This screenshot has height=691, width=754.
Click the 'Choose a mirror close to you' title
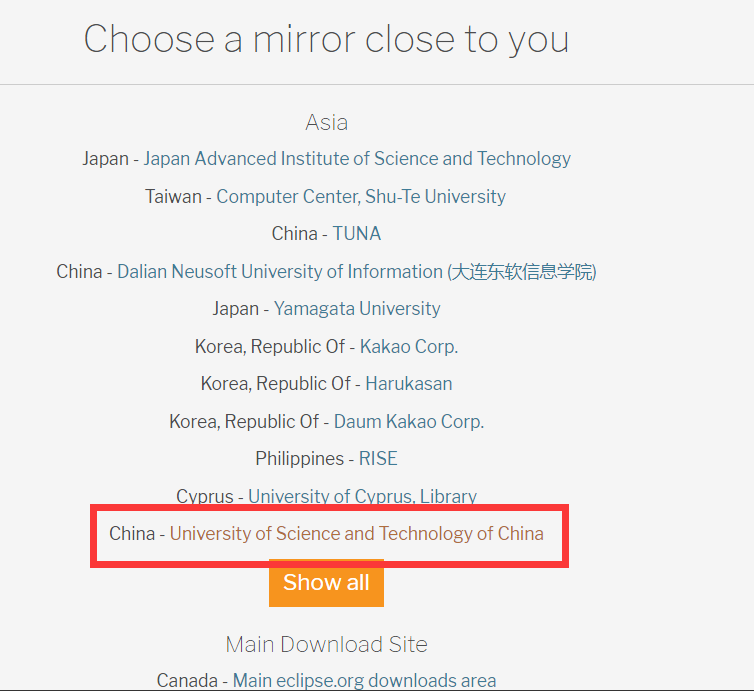[x=327, y=39]
